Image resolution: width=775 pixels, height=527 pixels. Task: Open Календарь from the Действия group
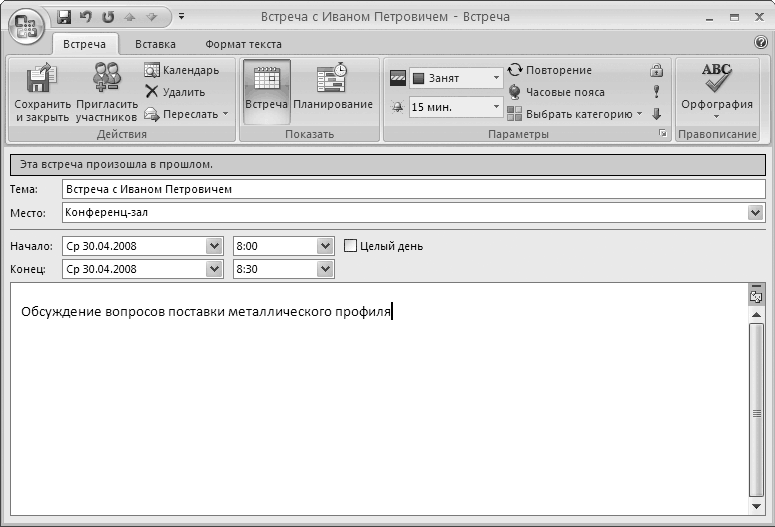[x=181, y=70]
